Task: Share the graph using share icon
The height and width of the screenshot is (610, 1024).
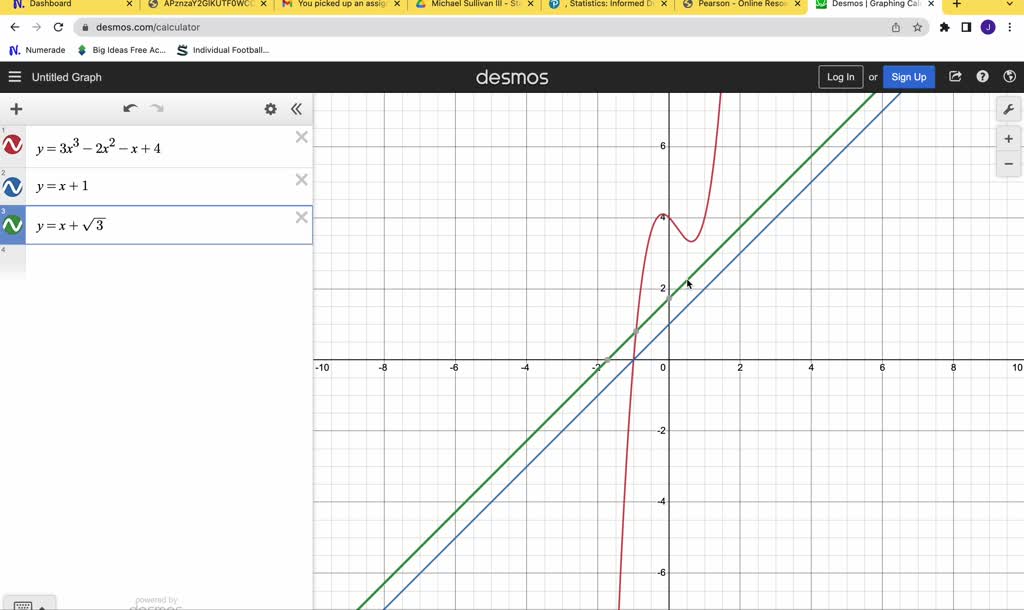Action: (x=955, y=76)
